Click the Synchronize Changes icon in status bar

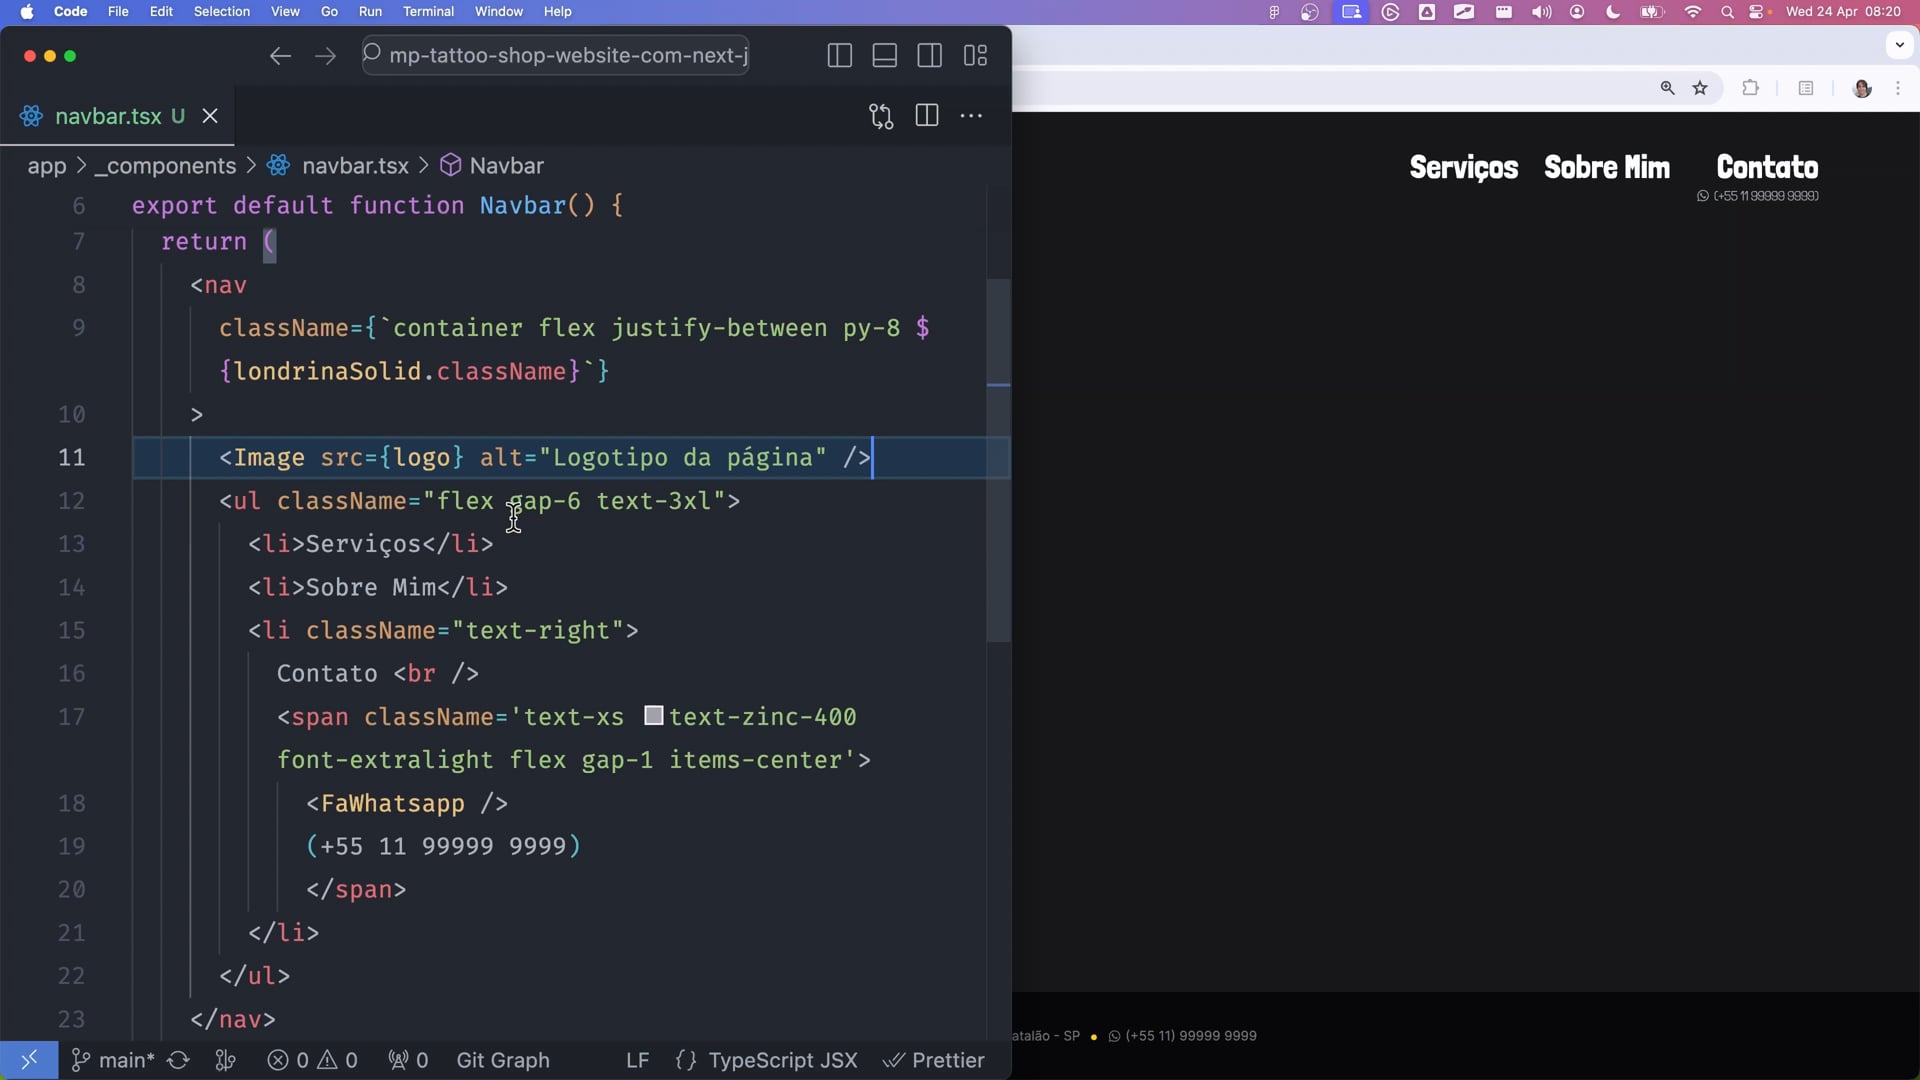point(178,1060)
